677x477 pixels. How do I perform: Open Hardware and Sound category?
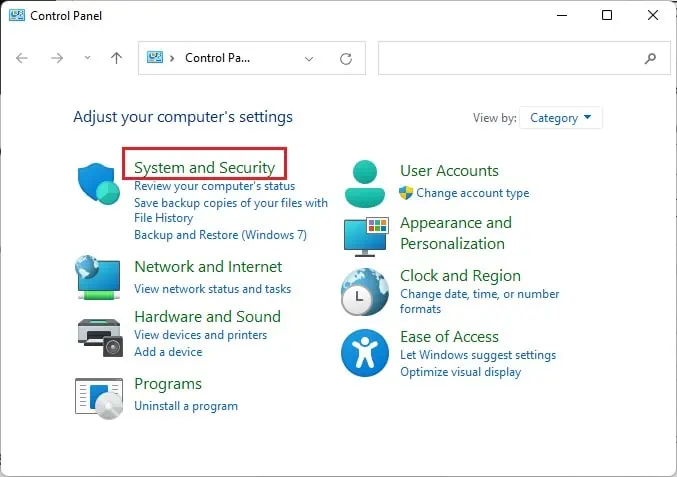point(207,317)
